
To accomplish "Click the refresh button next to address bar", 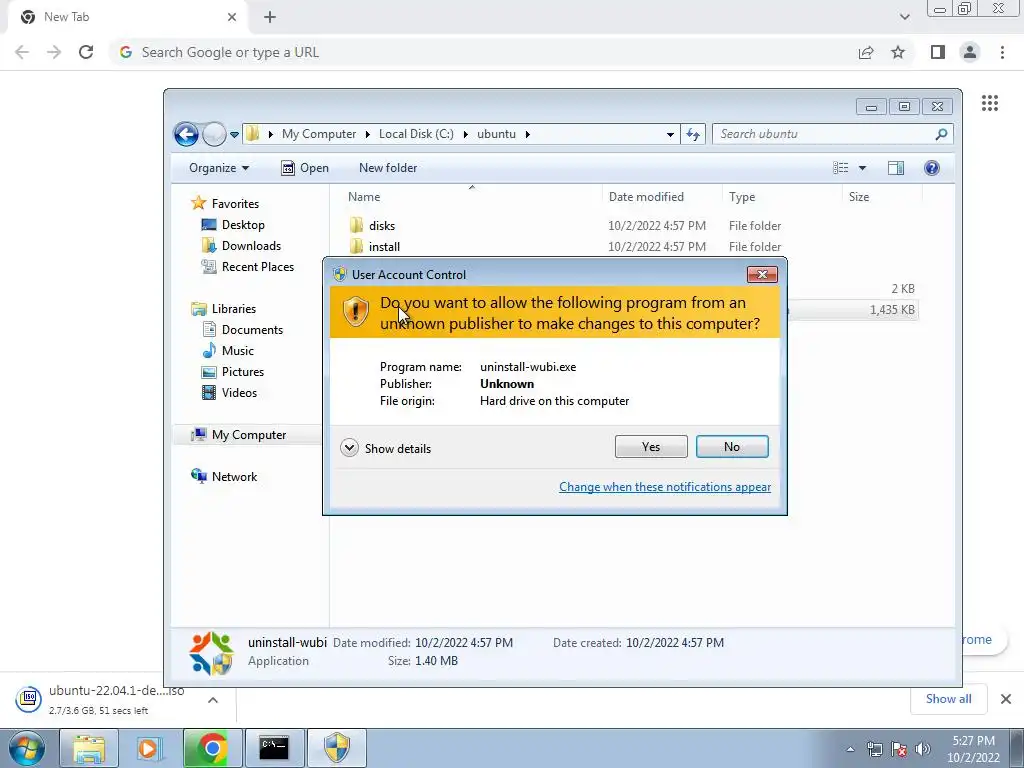I will coord(693,135).
